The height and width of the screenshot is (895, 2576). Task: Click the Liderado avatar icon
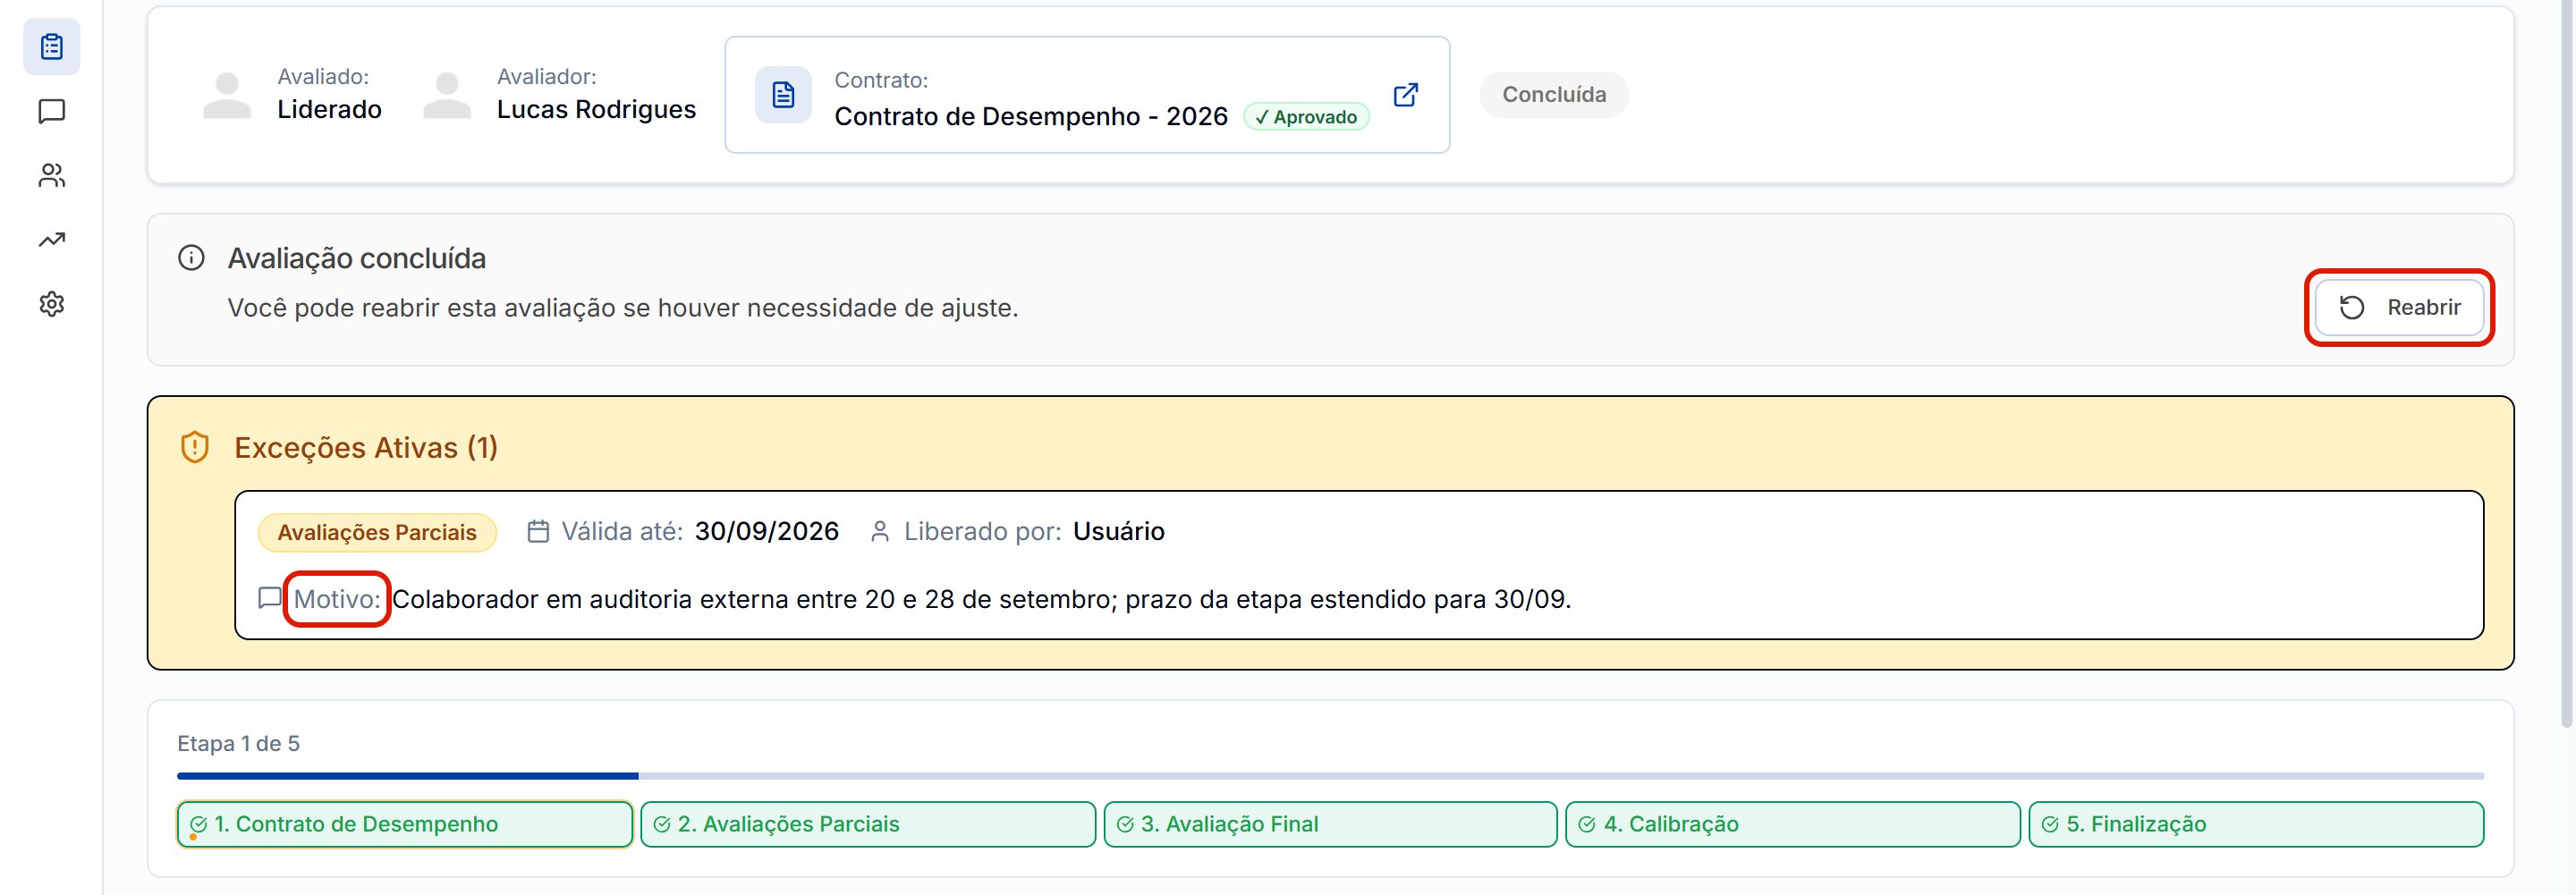click(x=227, y=95)
